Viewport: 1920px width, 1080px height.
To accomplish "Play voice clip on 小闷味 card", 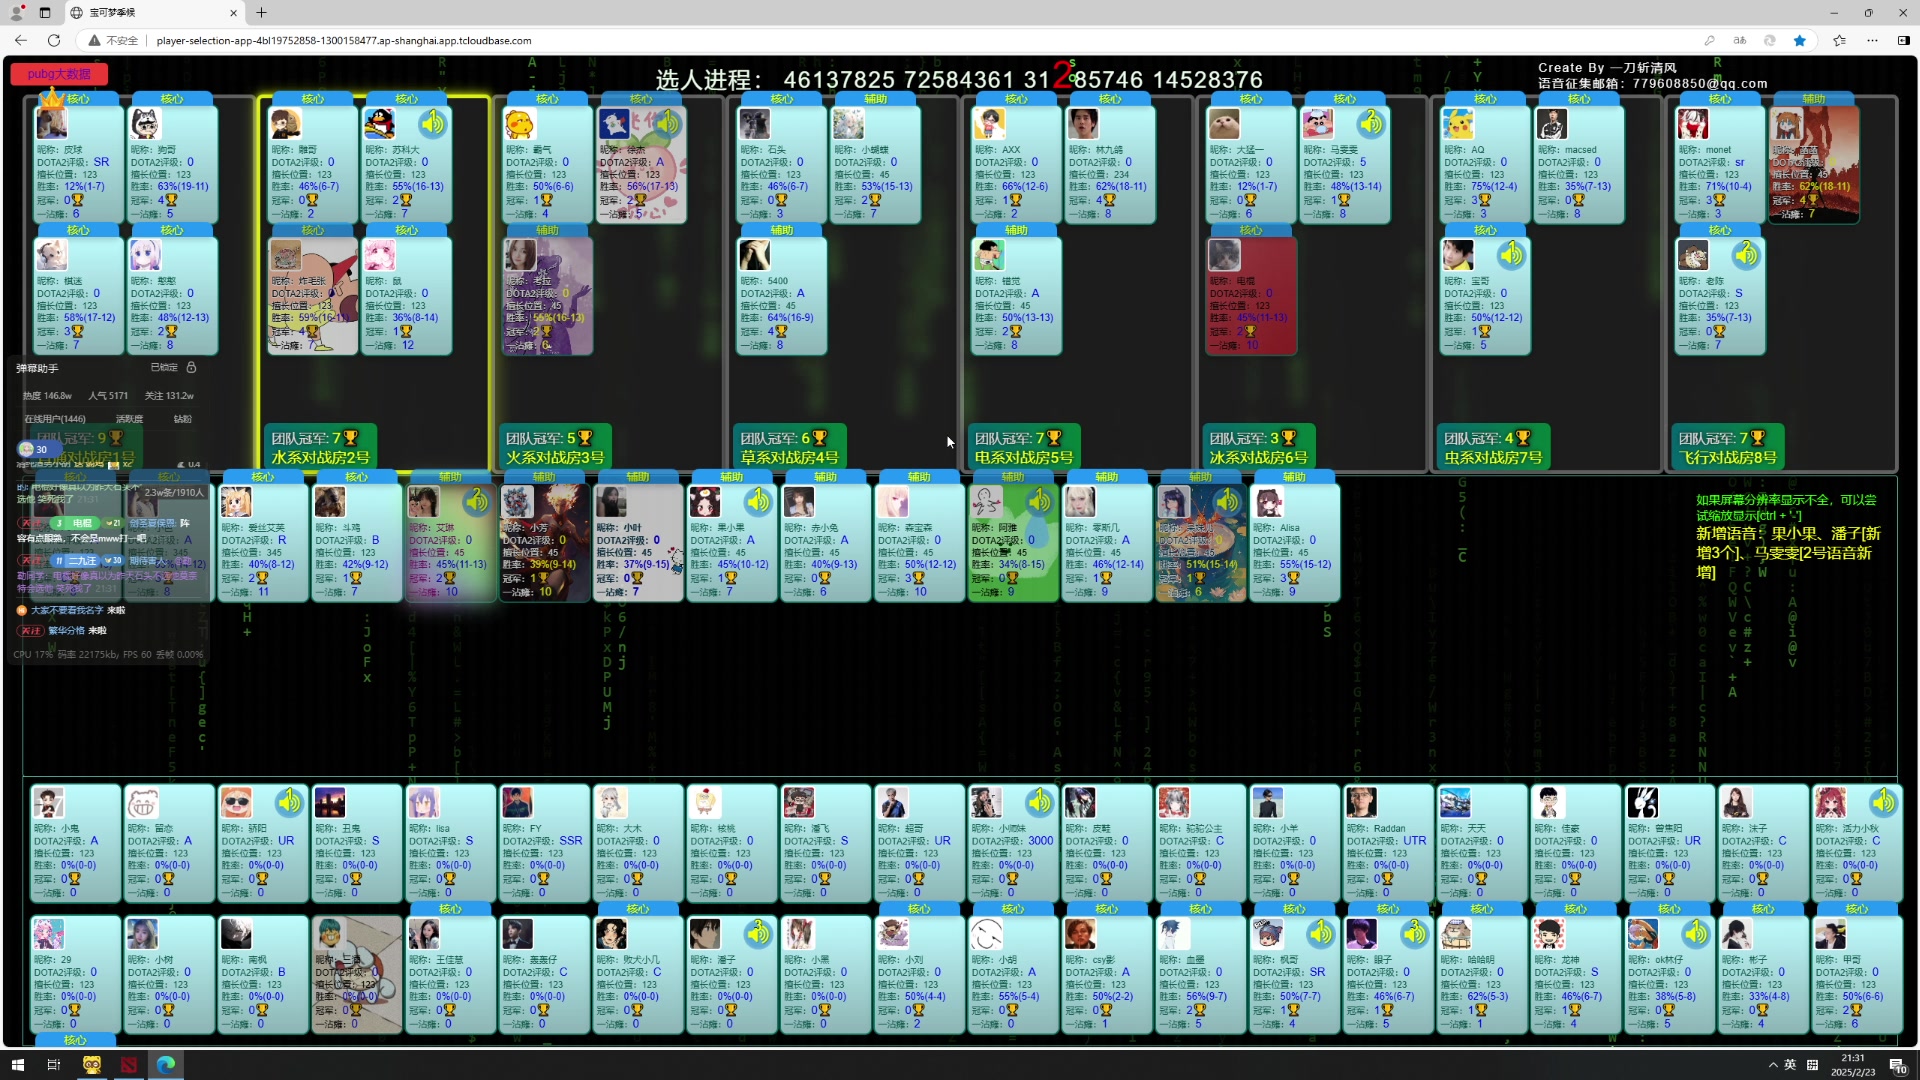I will click(x=1040, y=802).
